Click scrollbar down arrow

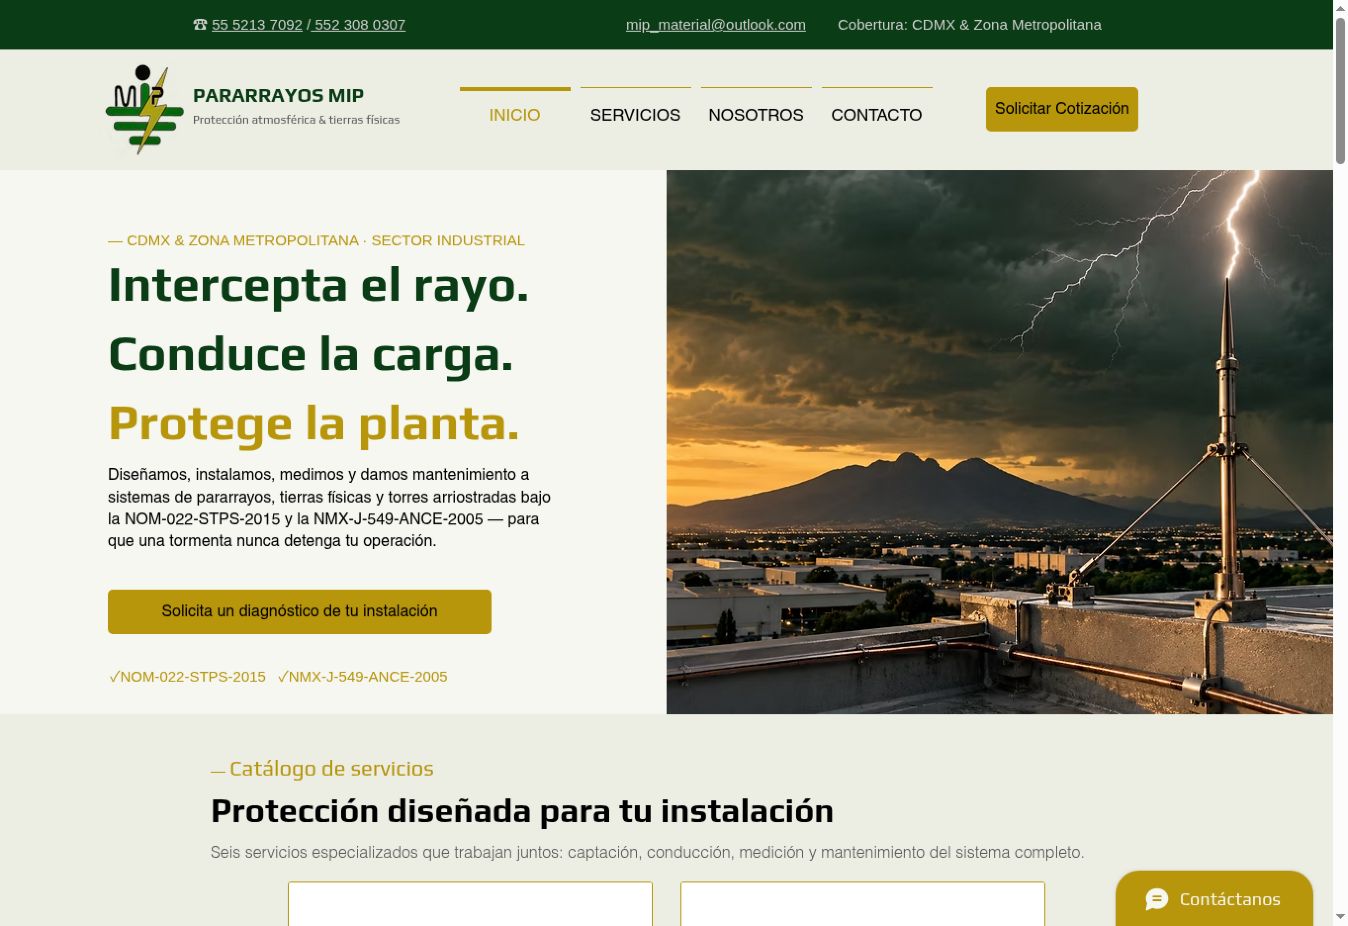tap(1340, 917)
